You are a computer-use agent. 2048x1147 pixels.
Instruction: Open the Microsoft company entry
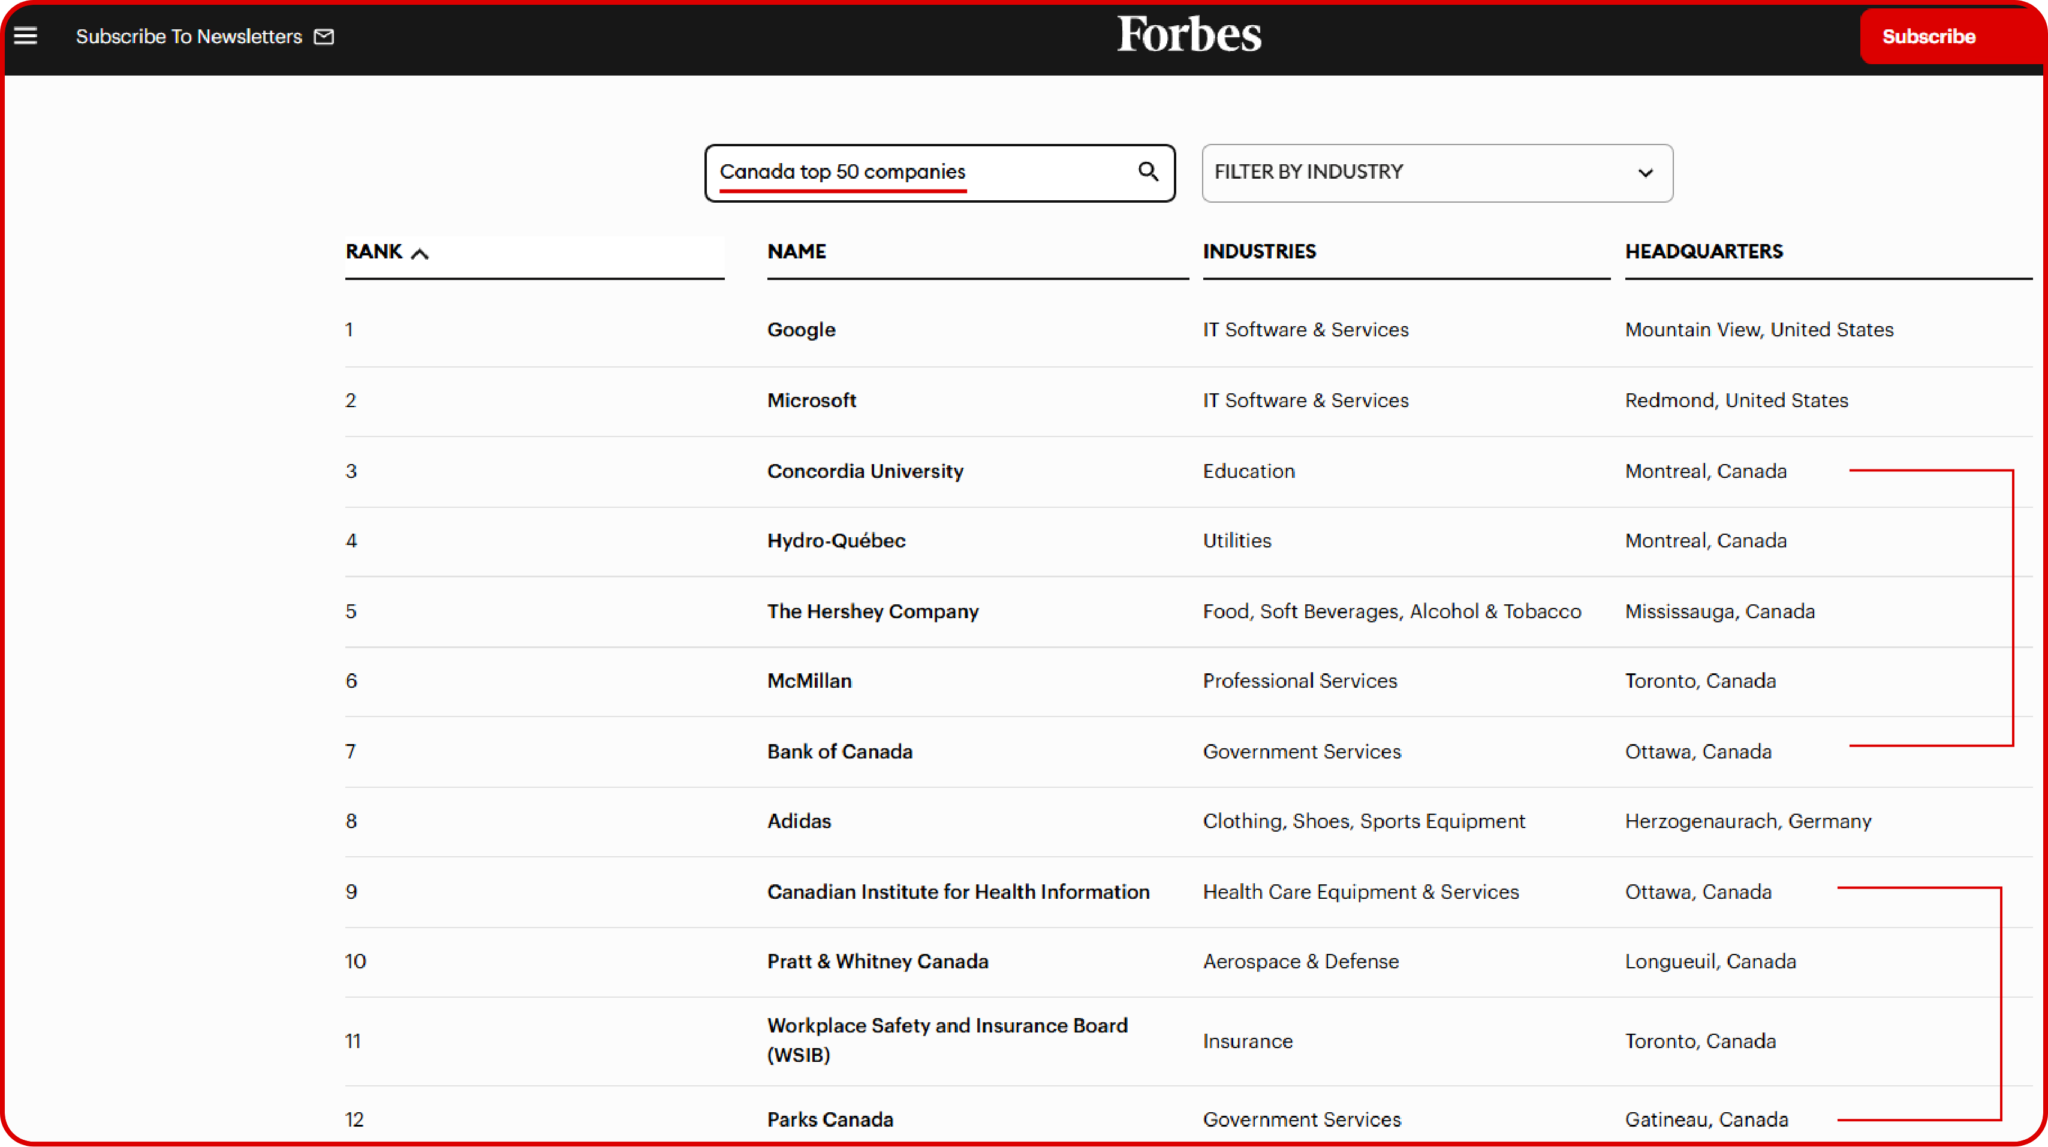click(x=811, y=401)
